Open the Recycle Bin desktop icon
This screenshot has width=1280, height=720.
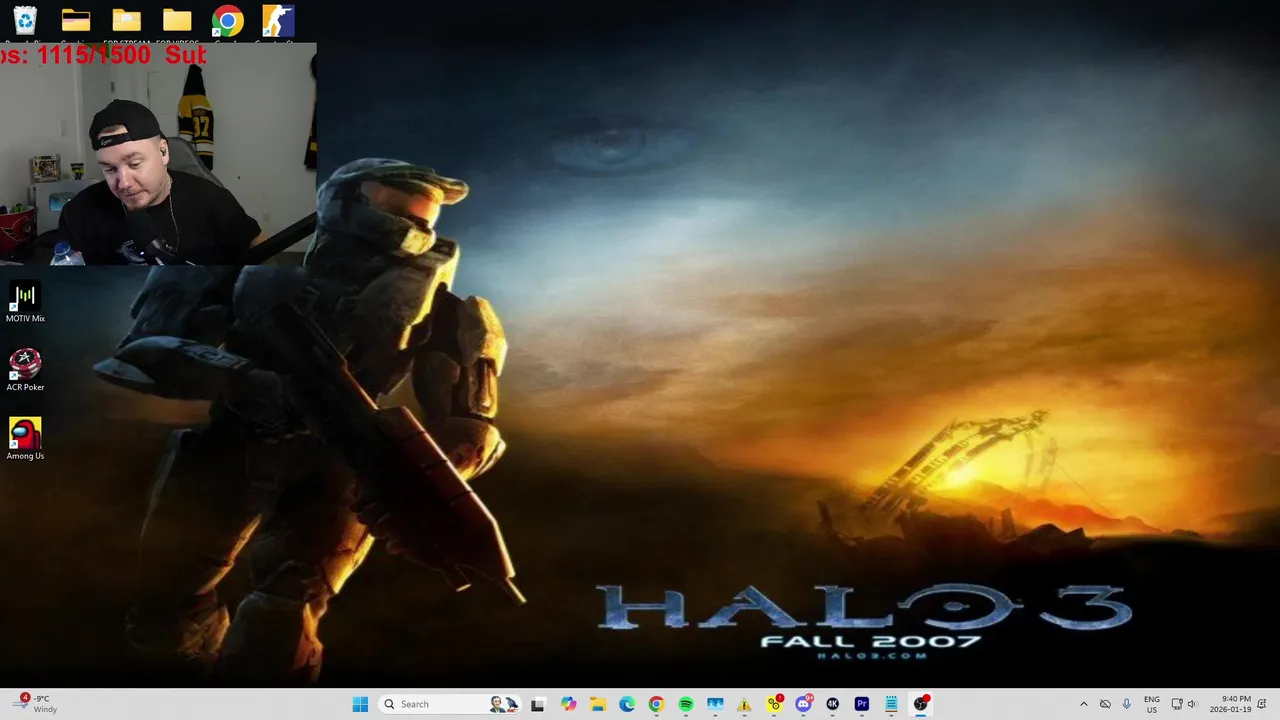coord(25,21)
